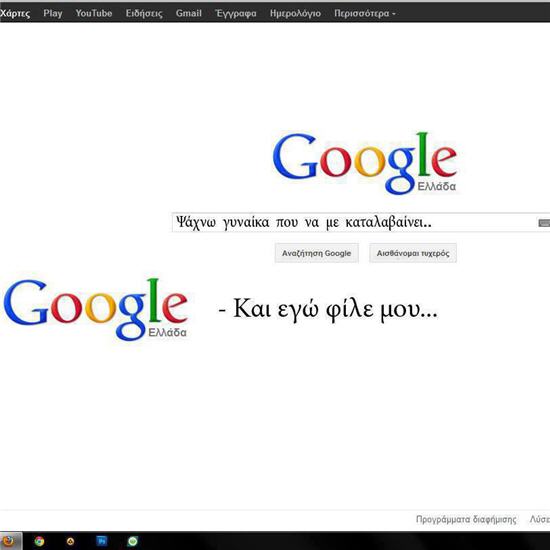Click the Αισθάνομαι τυχερός button
Screen dimensions: 550x550
[413, 253]
